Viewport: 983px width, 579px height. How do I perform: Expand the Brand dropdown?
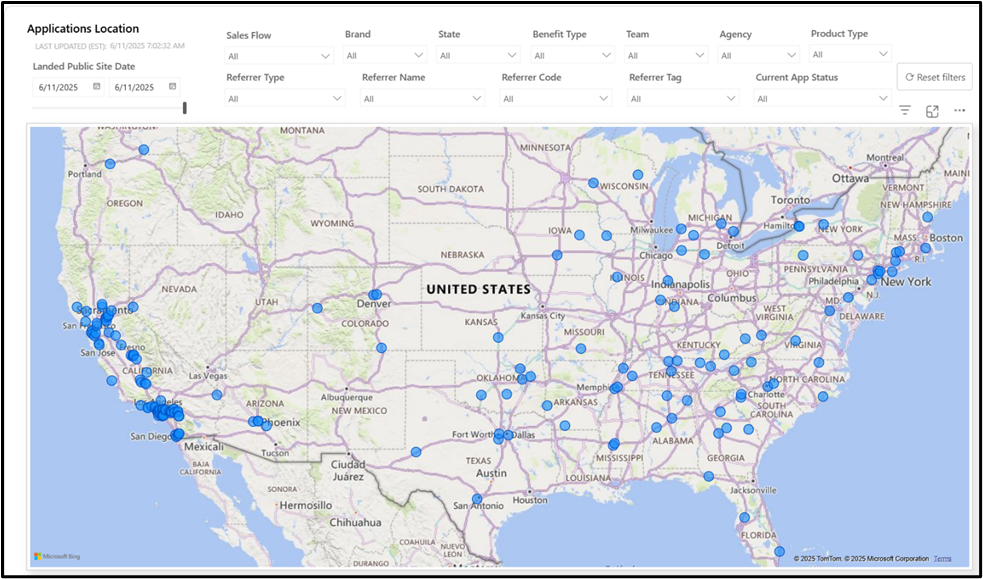coord(385,56)
